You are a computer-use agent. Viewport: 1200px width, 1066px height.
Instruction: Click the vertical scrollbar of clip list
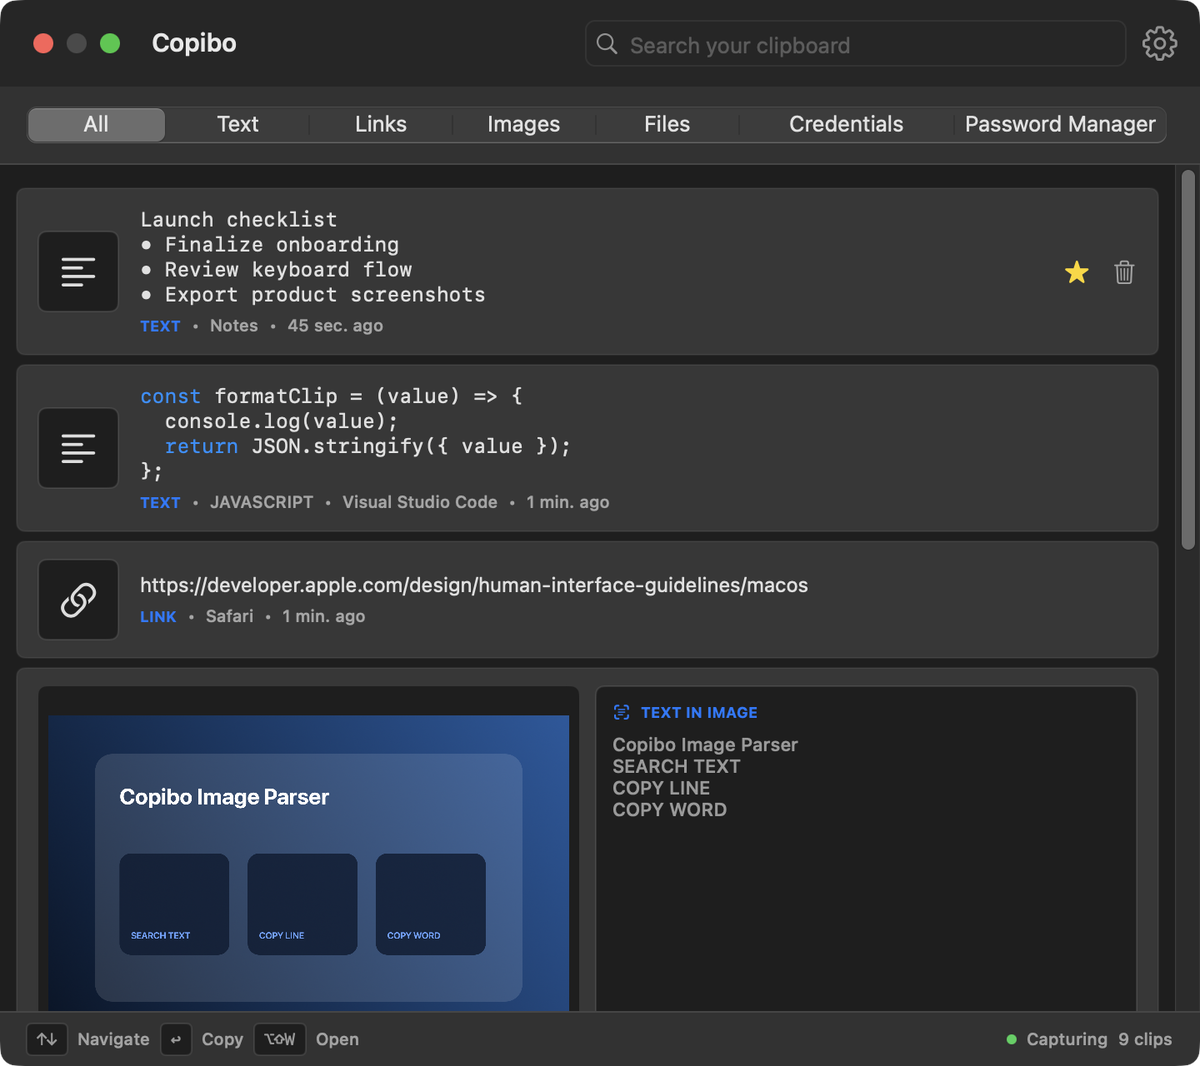(1188, 360)
